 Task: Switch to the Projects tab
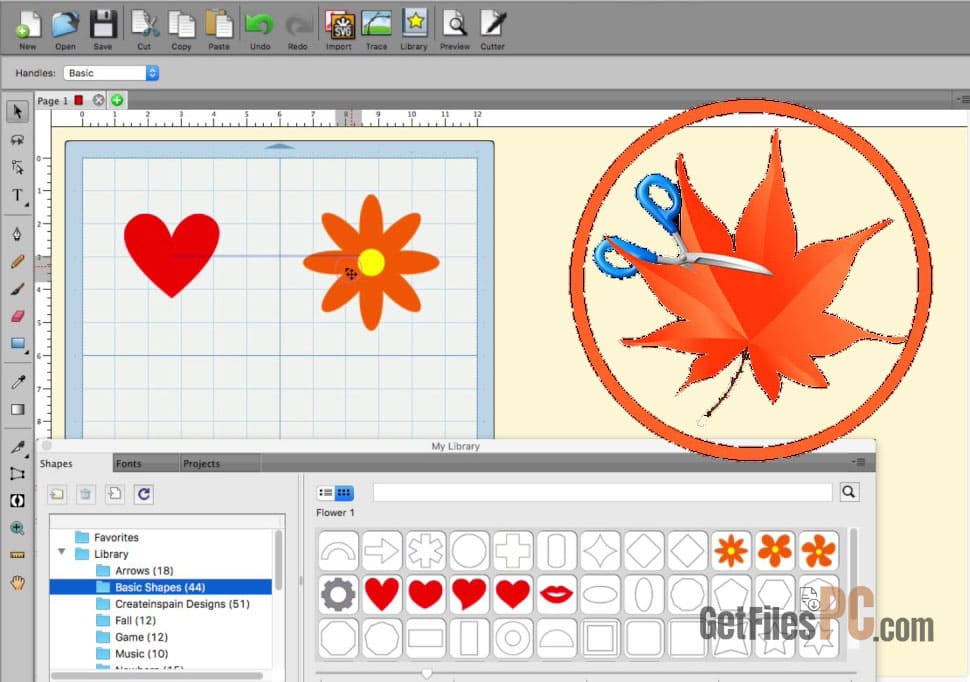pyautogui.click(x=202, y=464)
